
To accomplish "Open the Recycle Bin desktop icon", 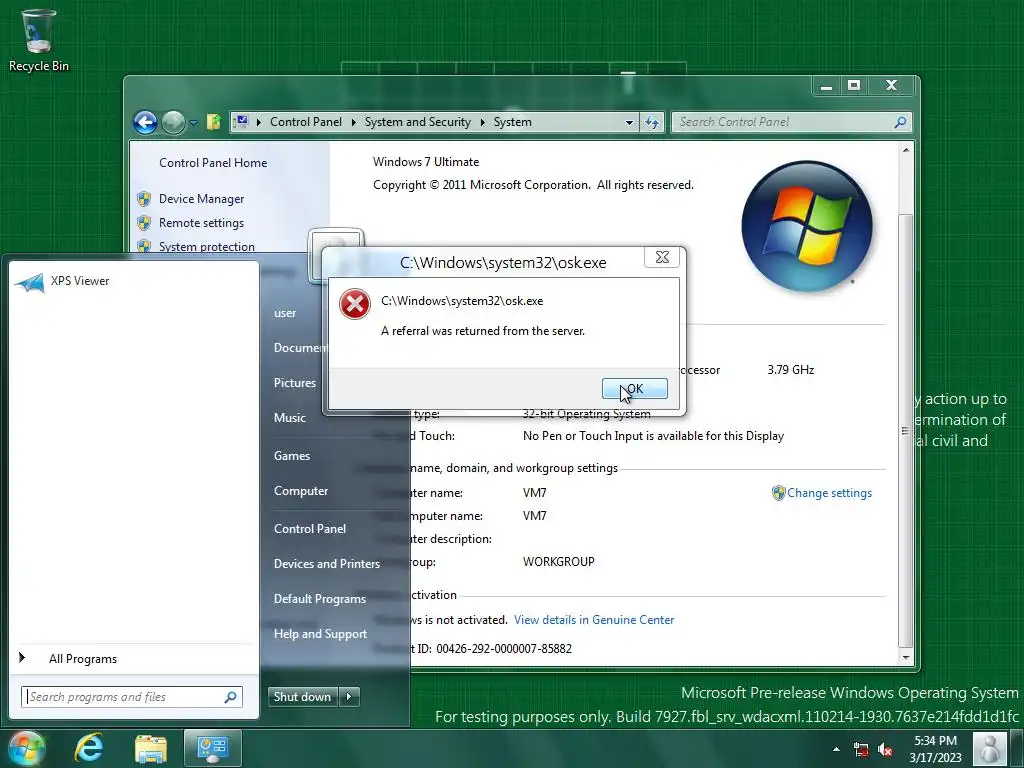I will [39, 40].
